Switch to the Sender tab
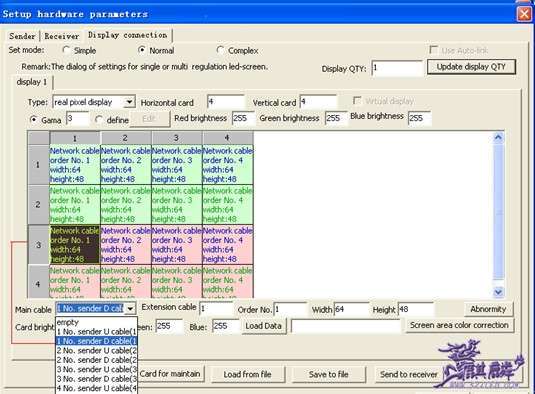 [22, 36]
